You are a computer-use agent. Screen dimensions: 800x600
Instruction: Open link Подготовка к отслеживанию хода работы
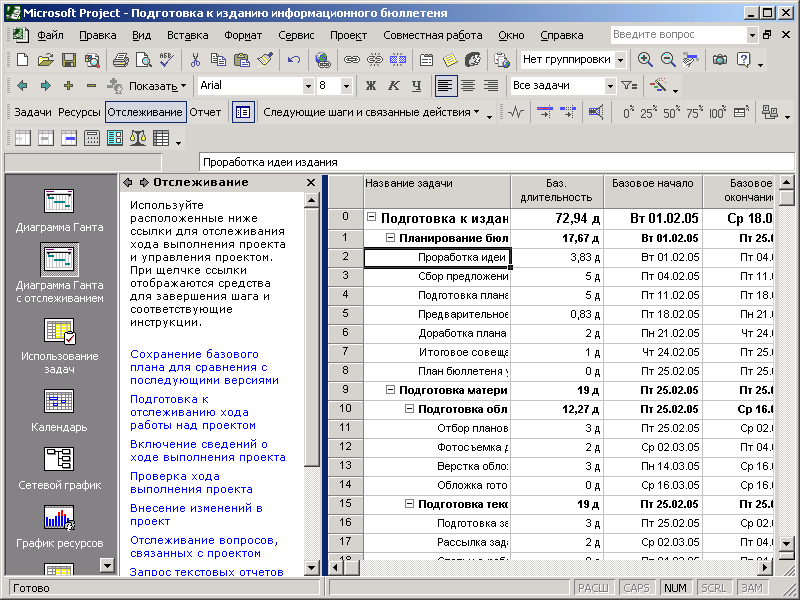(x=192, y=412)
